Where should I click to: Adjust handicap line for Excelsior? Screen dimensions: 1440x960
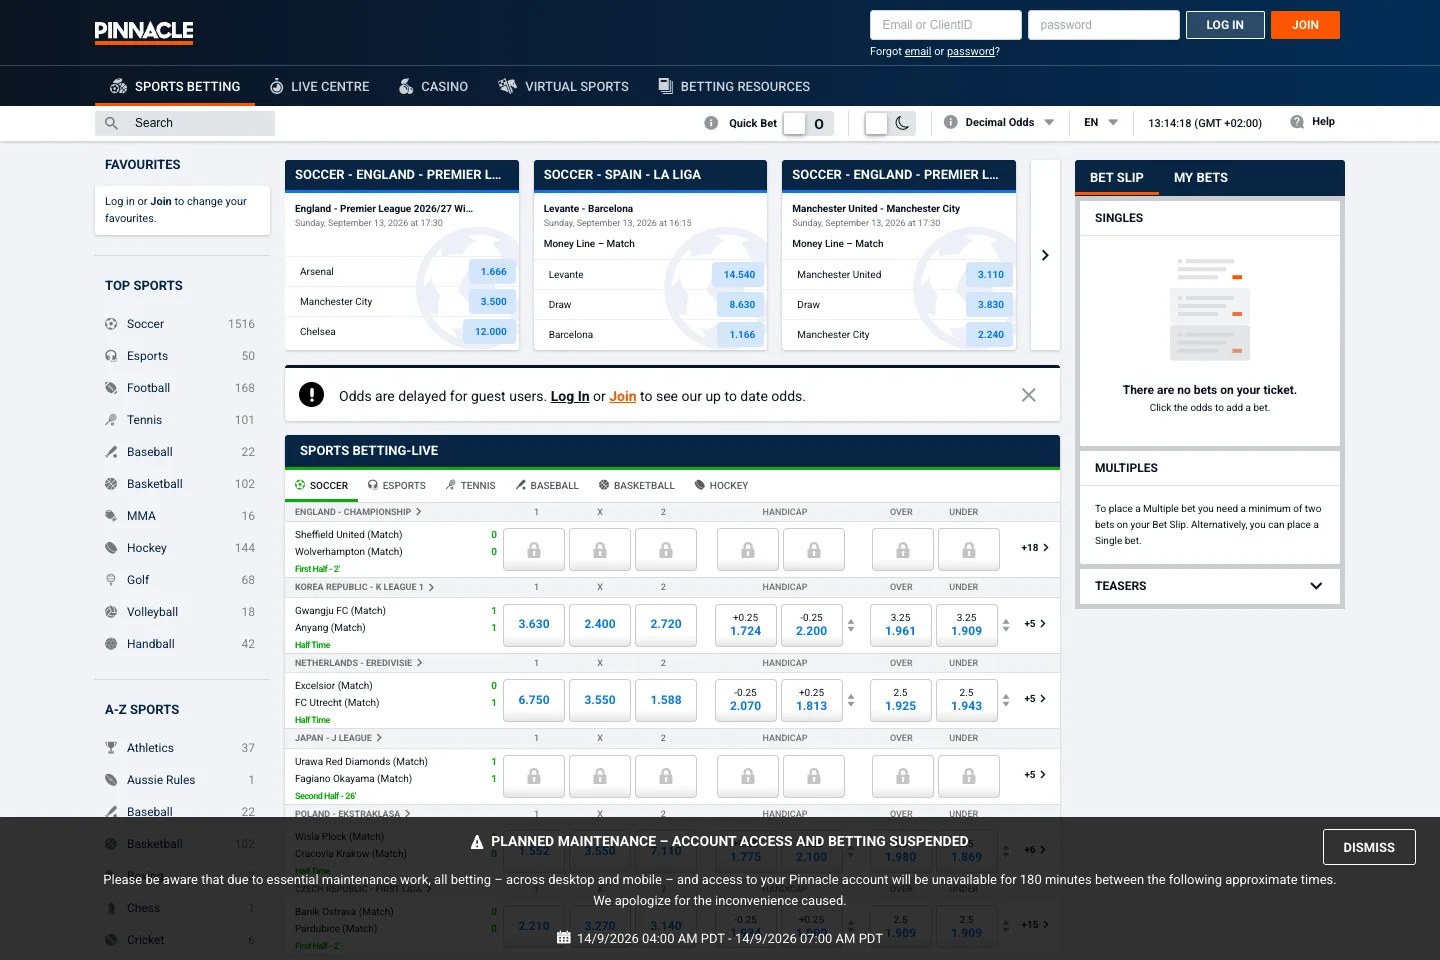tap(851, 700)
